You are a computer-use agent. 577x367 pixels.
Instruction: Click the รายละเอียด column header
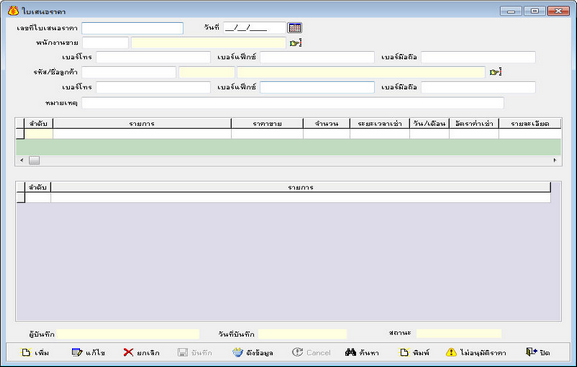click(530, 123)
